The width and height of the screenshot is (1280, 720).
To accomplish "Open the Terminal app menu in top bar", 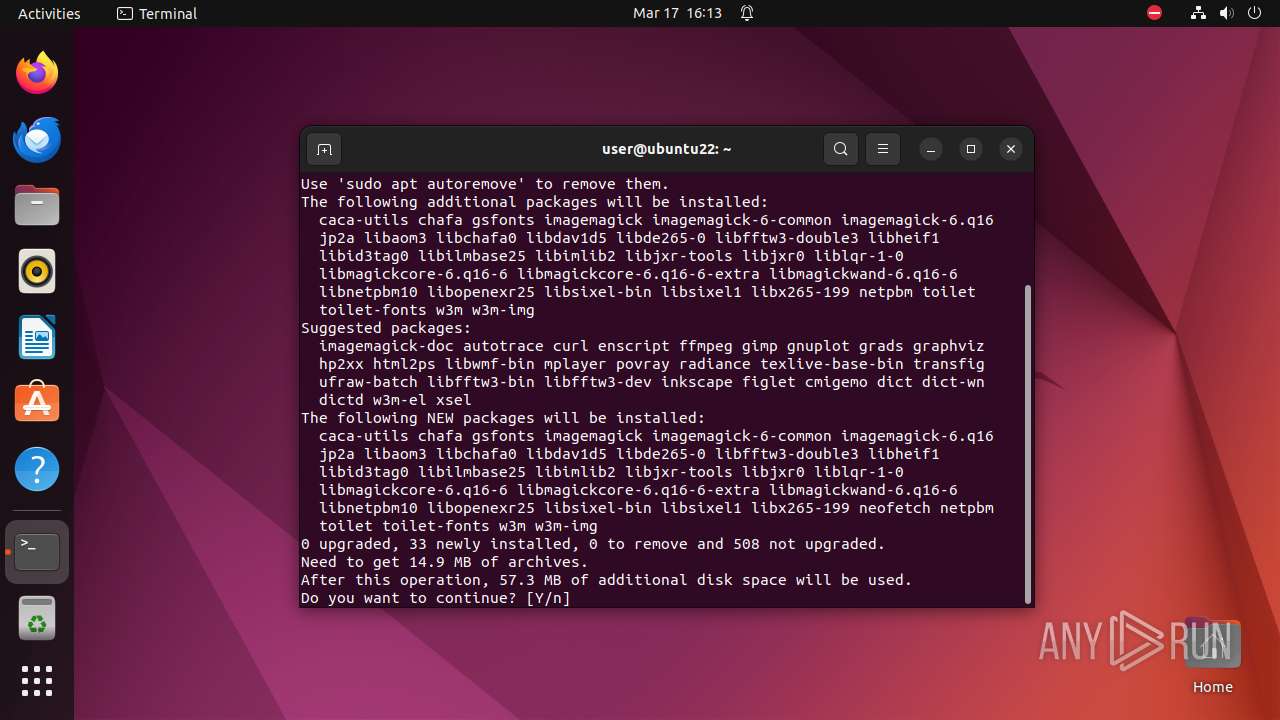I will (157, 13).
